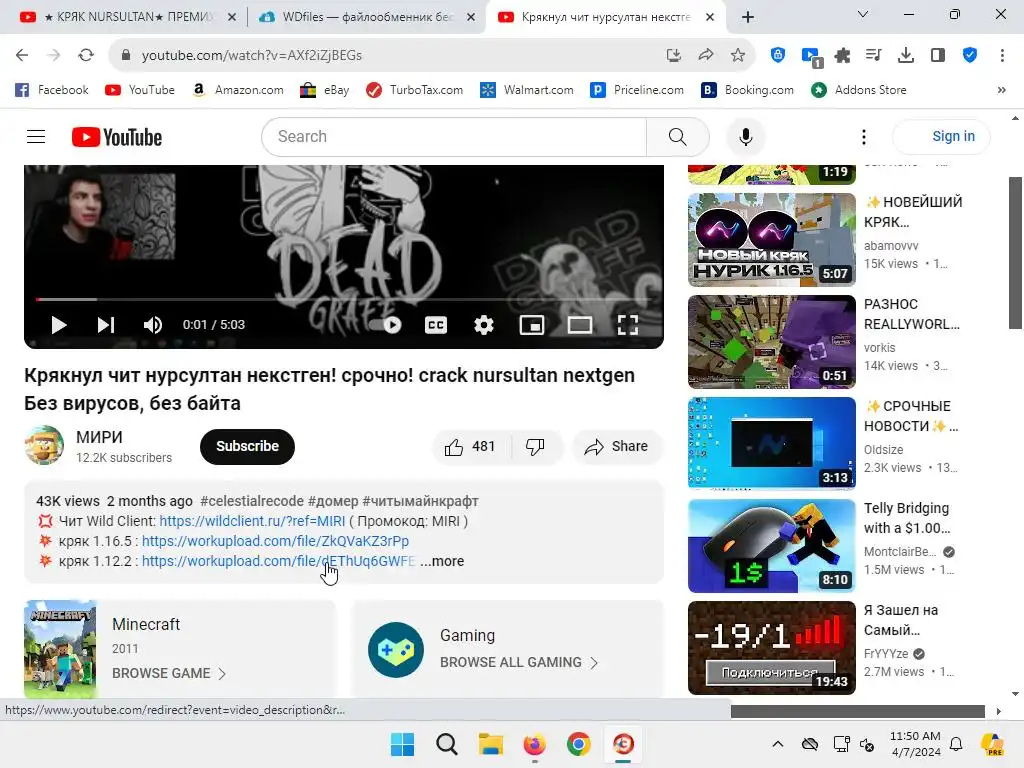Enable miniplayer mode

point(532,325)
